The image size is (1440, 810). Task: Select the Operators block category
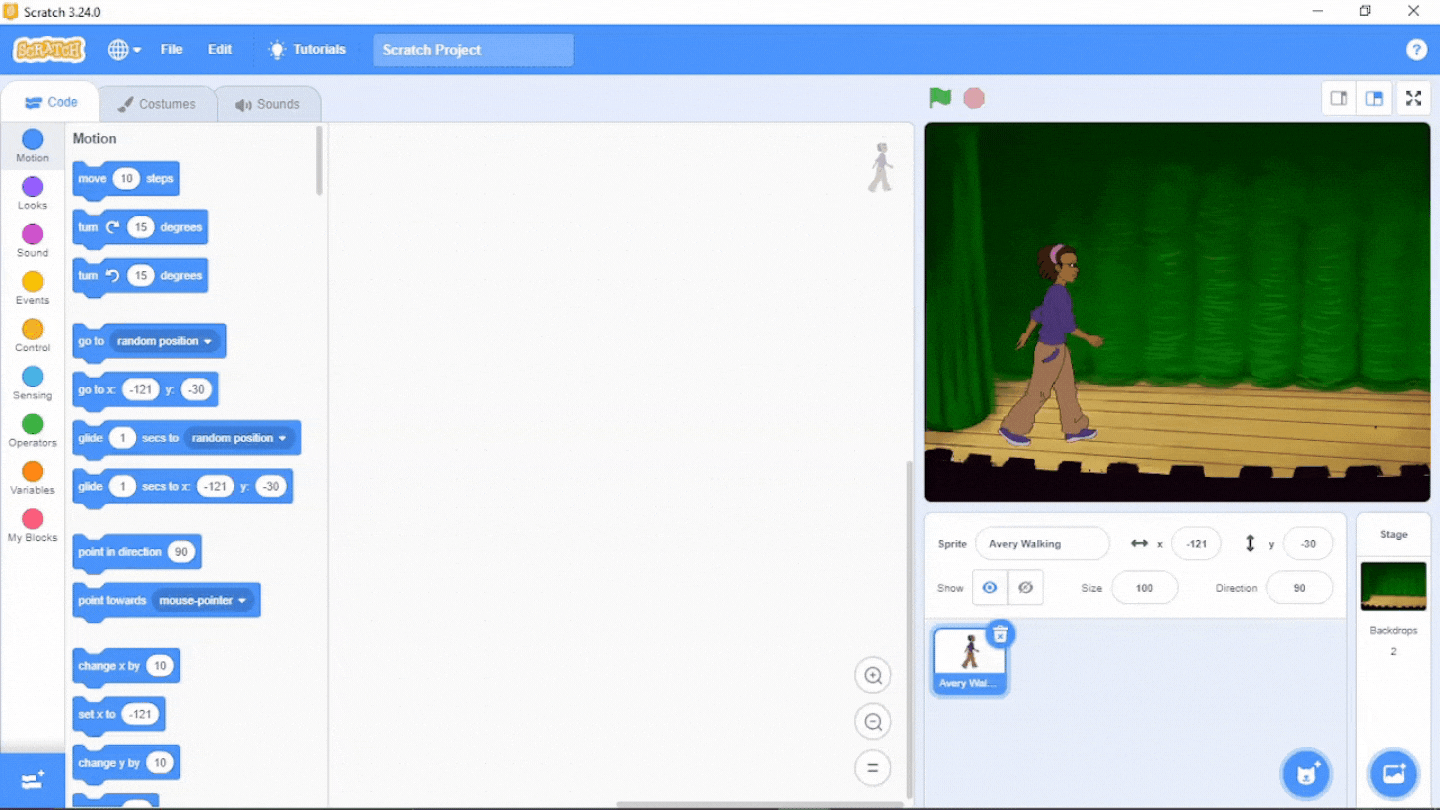coord(32,431)
